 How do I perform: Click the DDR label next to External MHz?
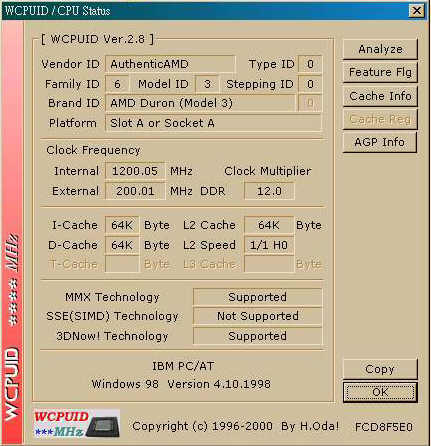click(213, 191)
